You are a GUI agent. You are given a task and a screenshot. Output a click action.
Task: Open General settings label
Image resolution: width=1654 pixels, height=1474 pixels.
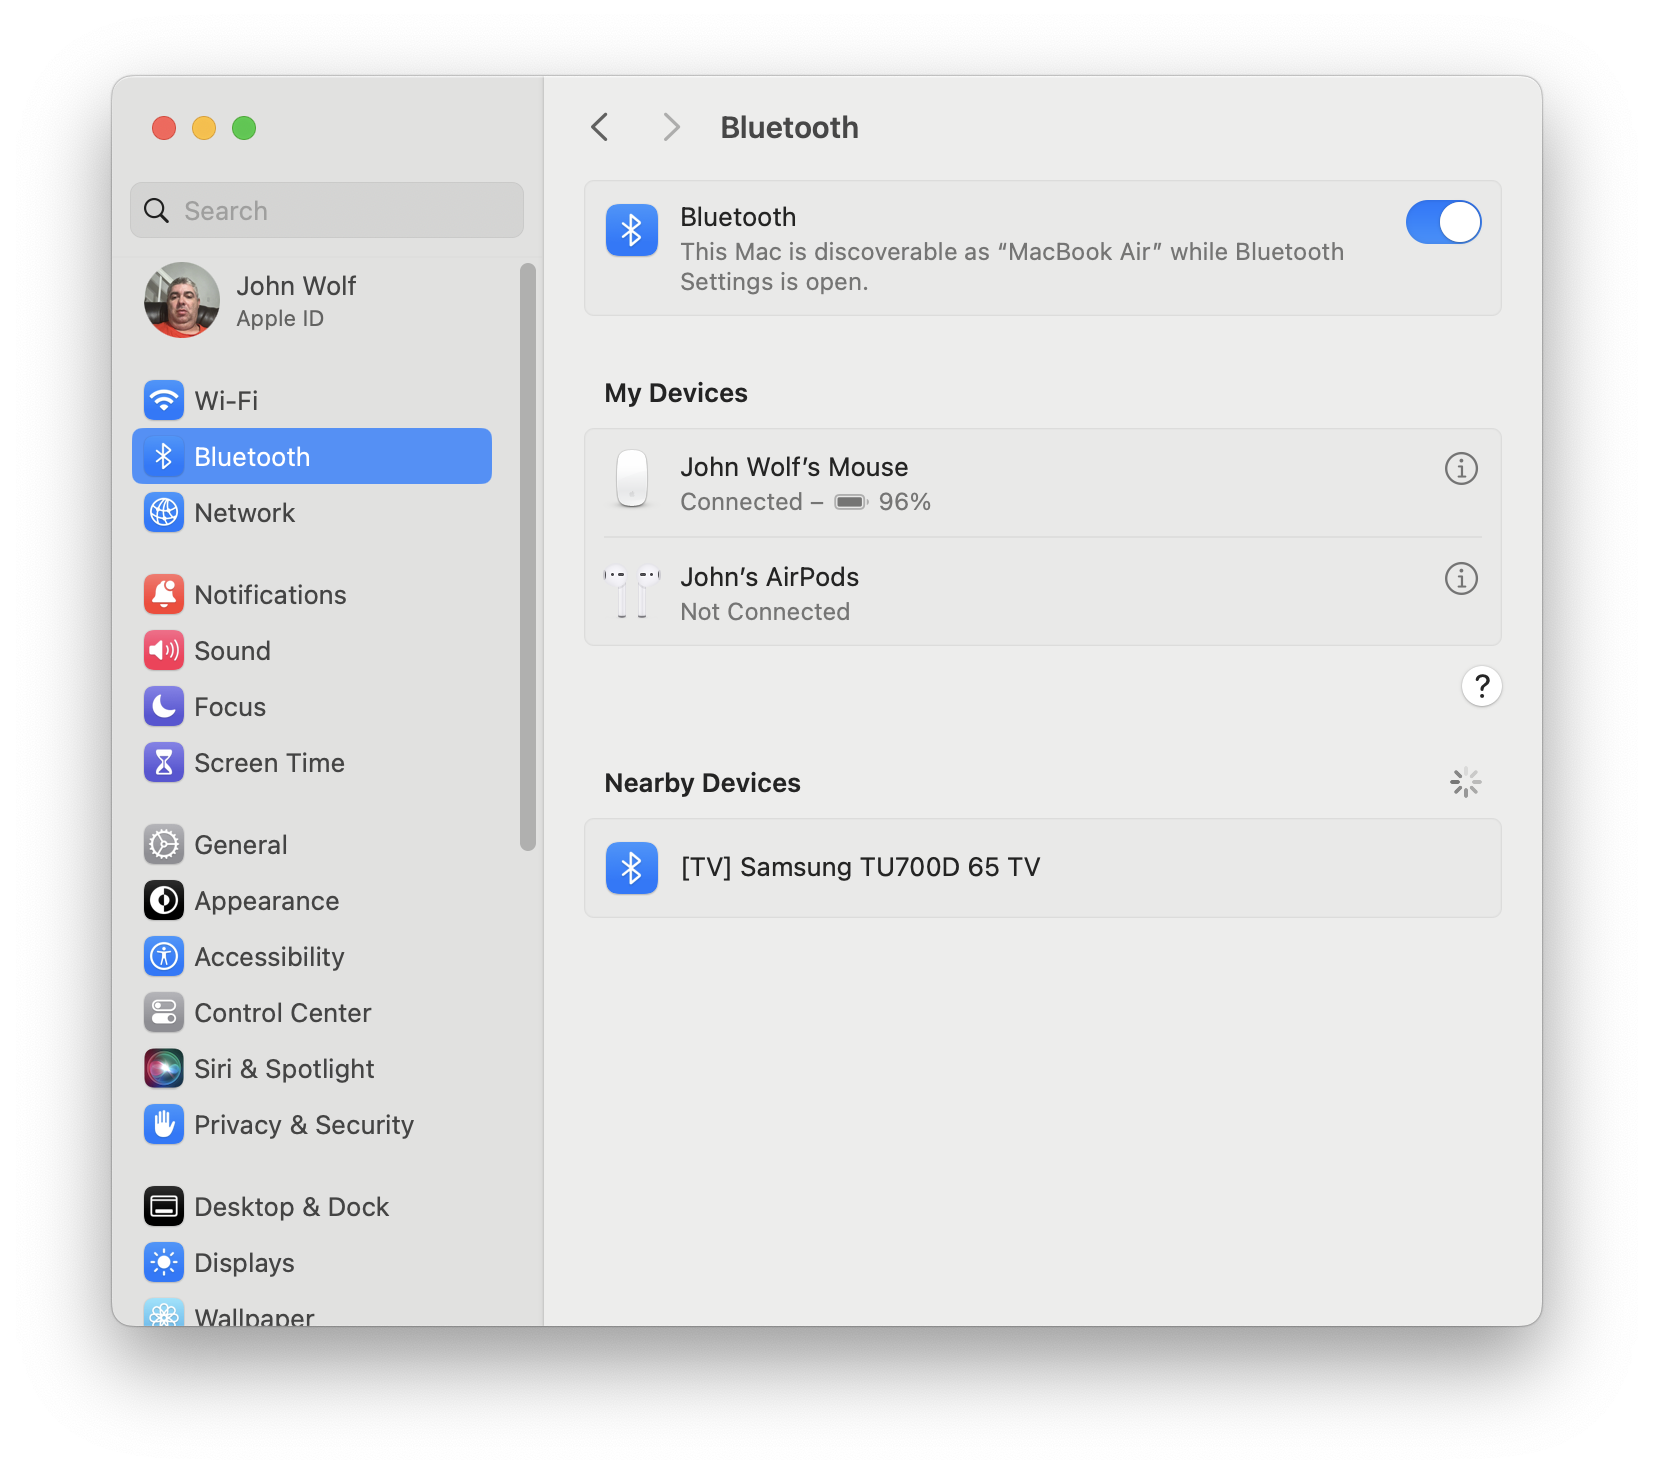tap(241, 845)
